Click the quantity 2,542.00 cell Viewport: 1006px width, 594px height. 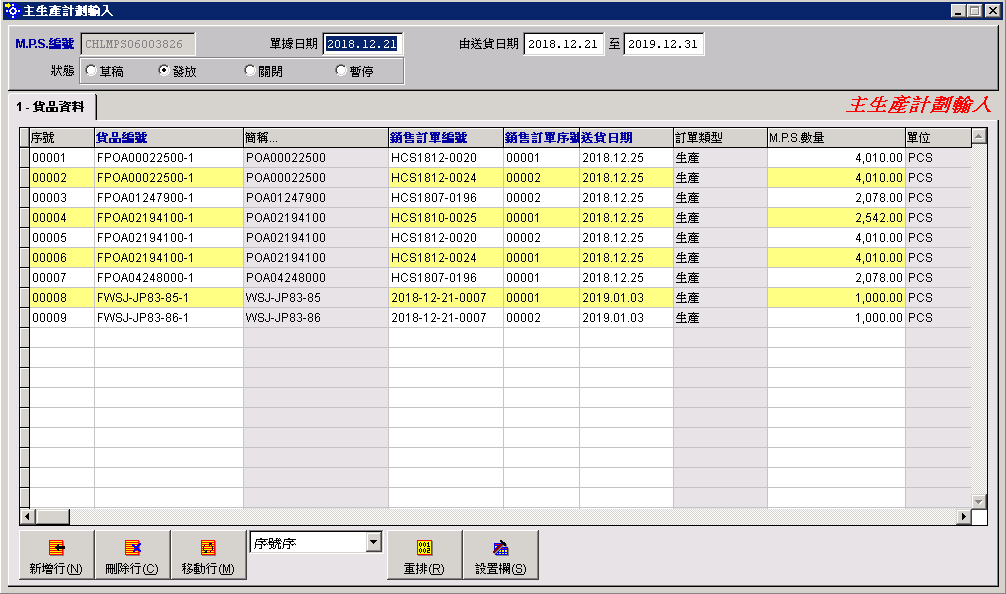(836, 217)
